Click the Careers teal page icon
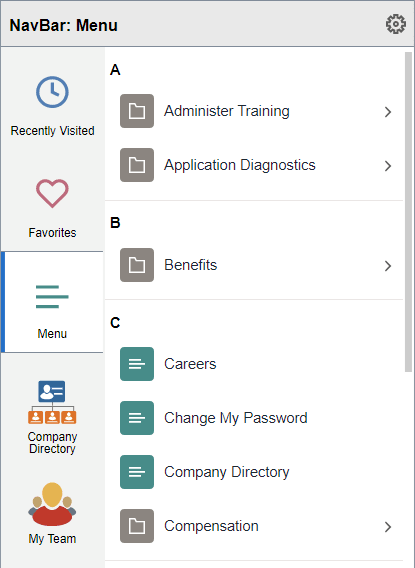415x568 pixels. tap(137, 364)
